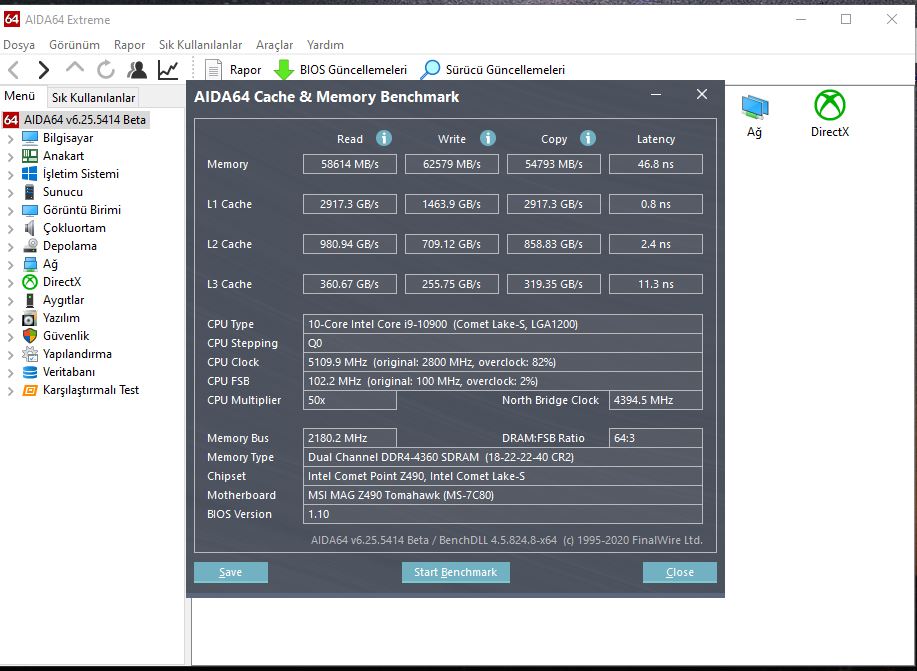The width and height of the screenshot is (917, 671).
Task: Expand the Yapılandırma tree node
Action: (11, 355)
